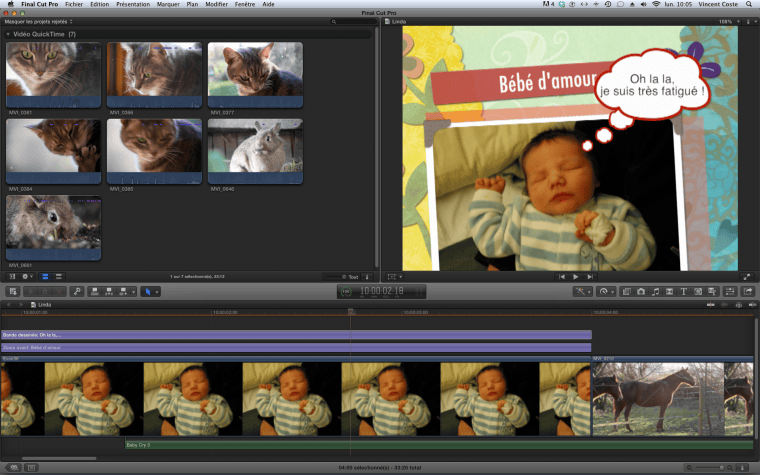Select the rabbit clip MVI_0640 thumbnail
The height and width of the screenshot is (475, 760).
coord(254,146)
